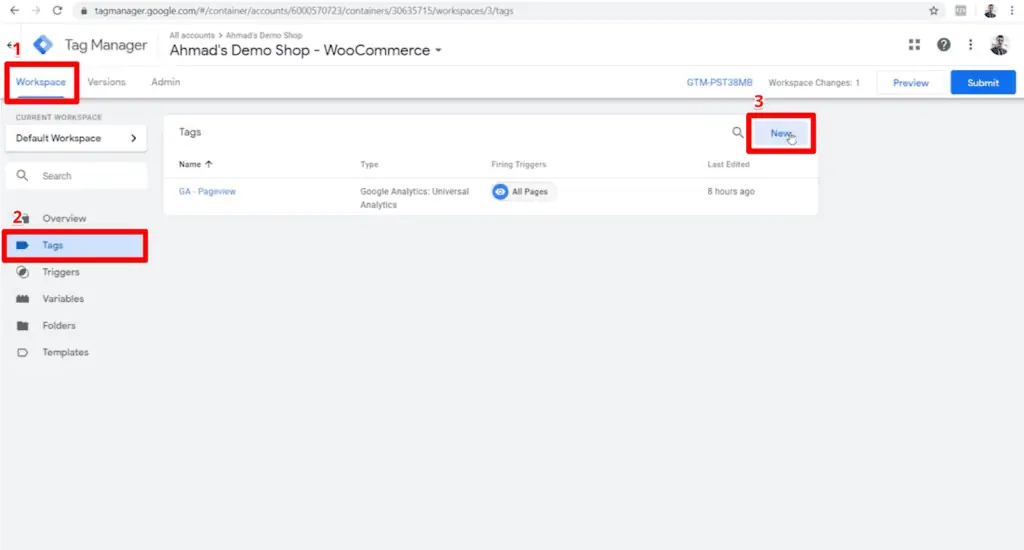Switch to the Versions tab
Image resolution: width=1024 pixels, height=550 pixels.
106,82
